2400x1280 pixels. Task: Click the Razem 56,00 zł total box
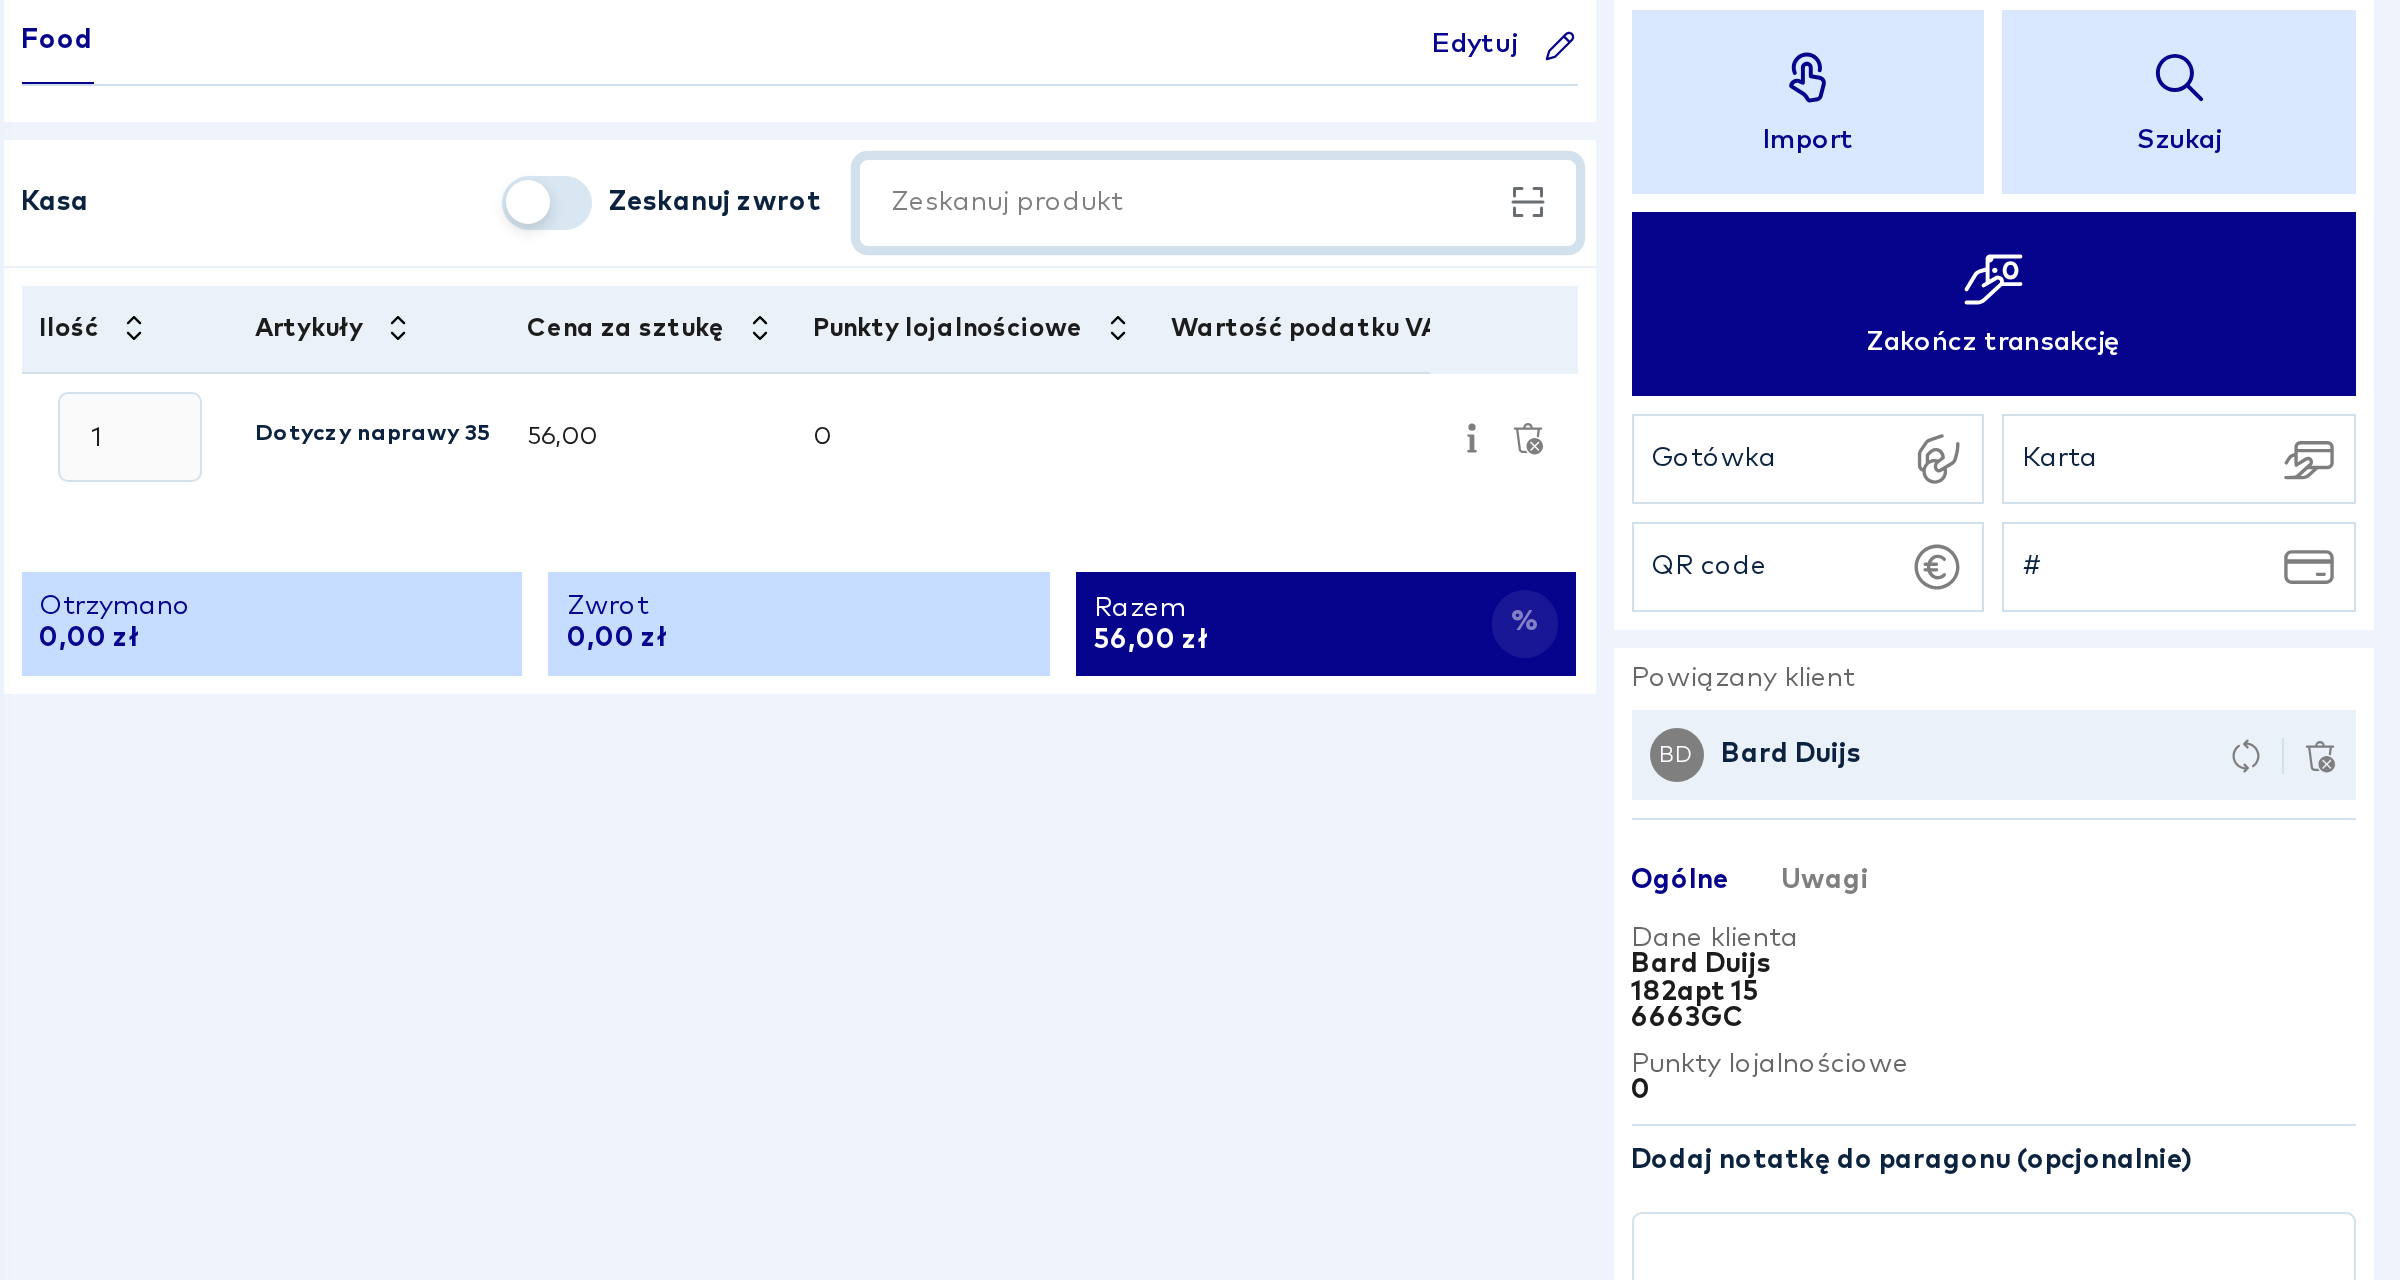[x=1326, y=624]
